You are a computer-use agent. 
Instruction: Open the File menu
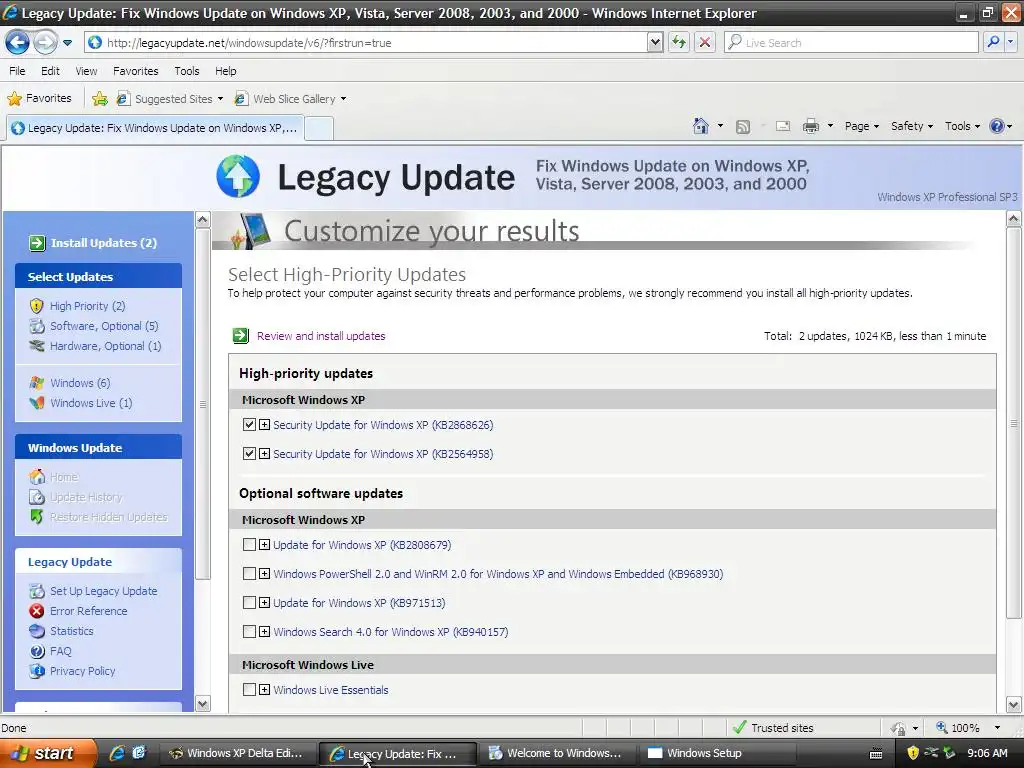(x=18, y=71)
